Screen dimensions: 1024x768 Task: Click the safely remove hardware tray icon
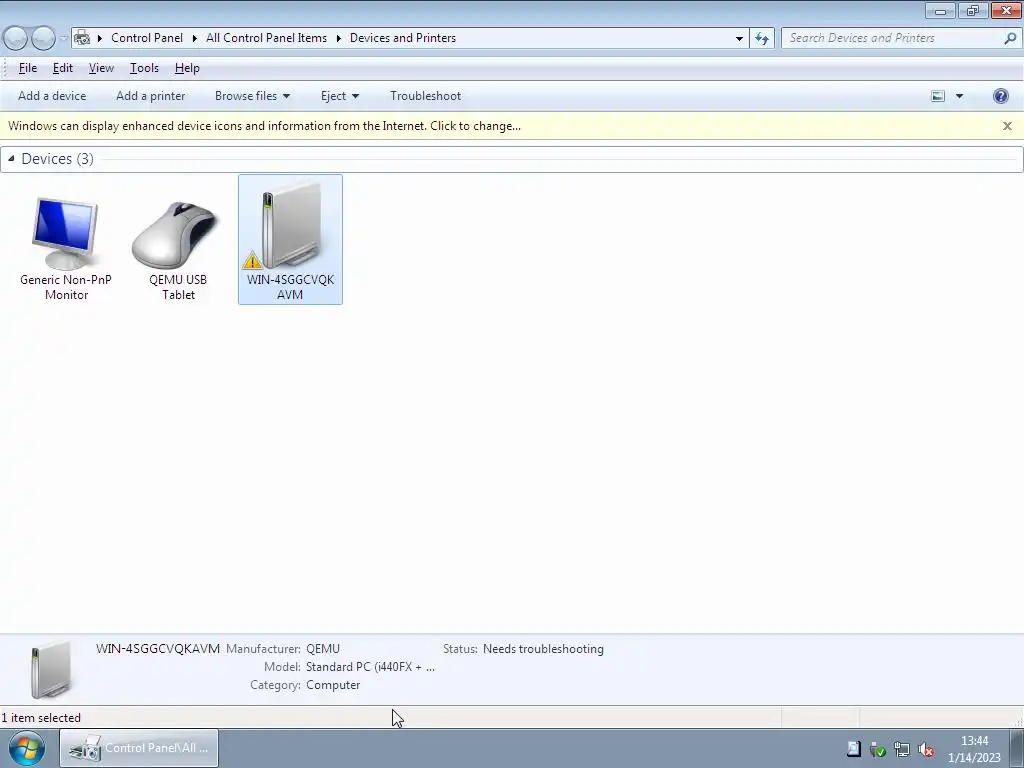(878, 750)
